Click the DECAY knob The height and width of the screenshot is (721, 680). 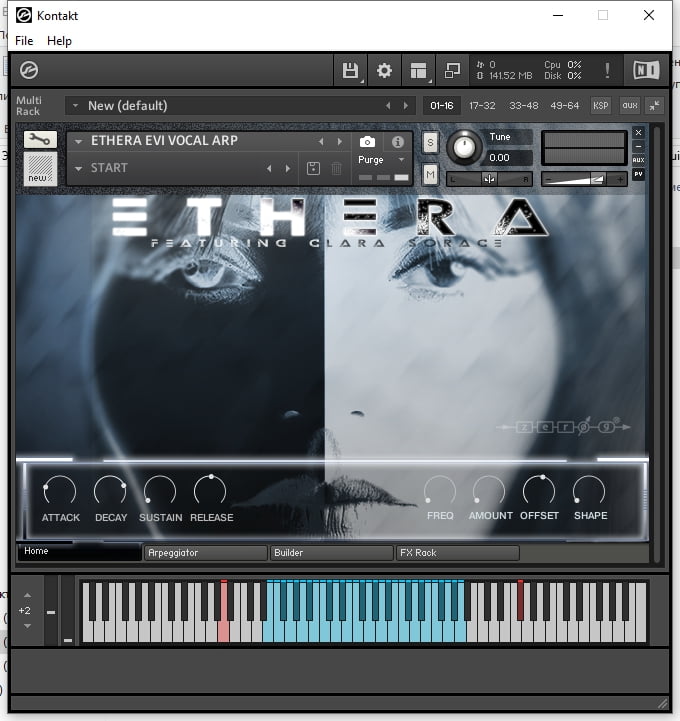(x=110, y=491)
